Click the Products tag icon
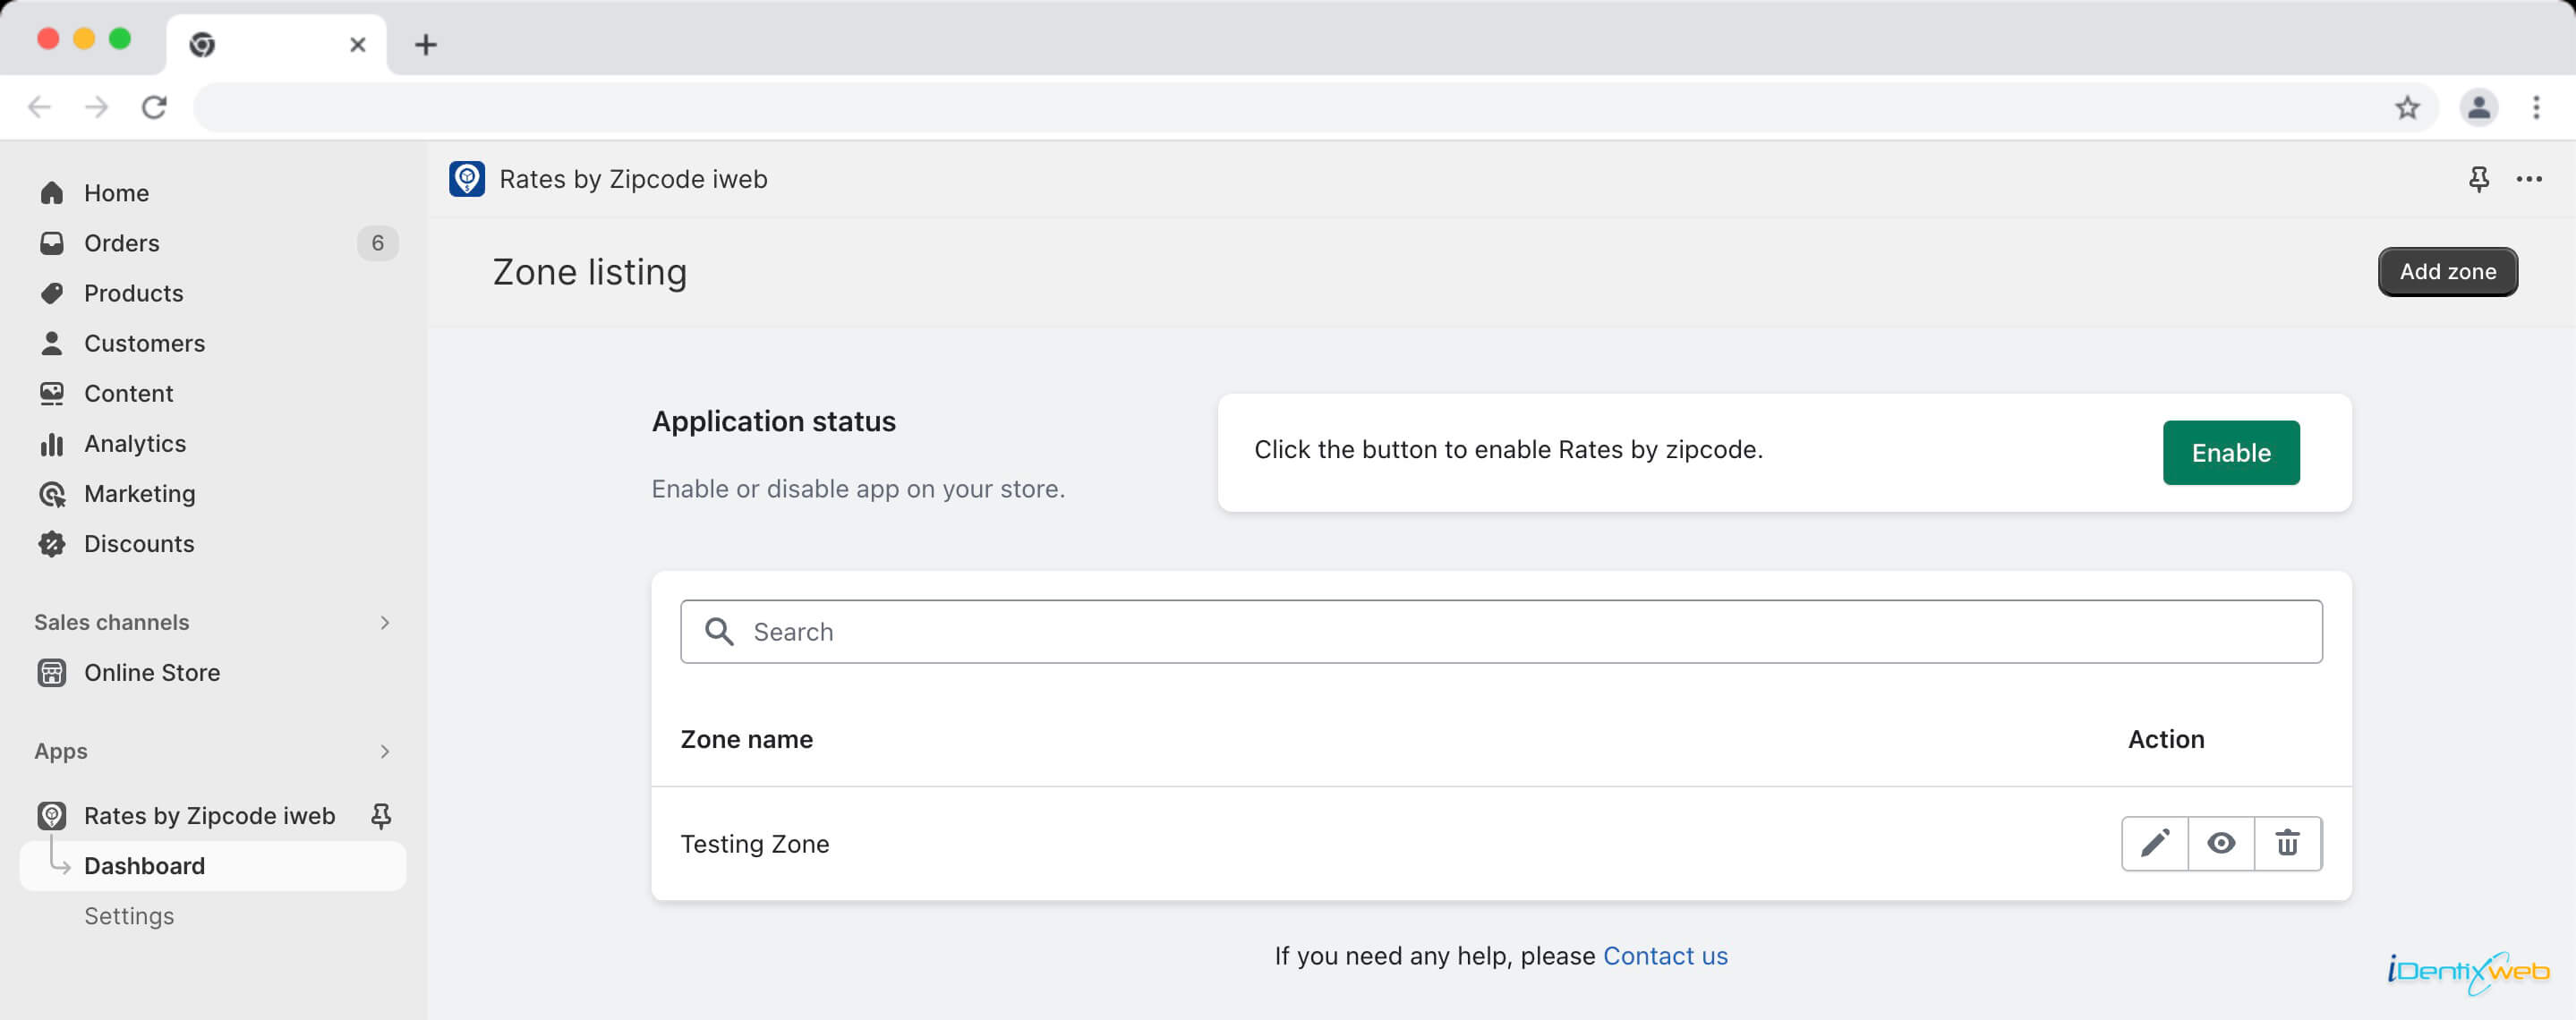The image size is (2576, 1020). tap(52, 293)
